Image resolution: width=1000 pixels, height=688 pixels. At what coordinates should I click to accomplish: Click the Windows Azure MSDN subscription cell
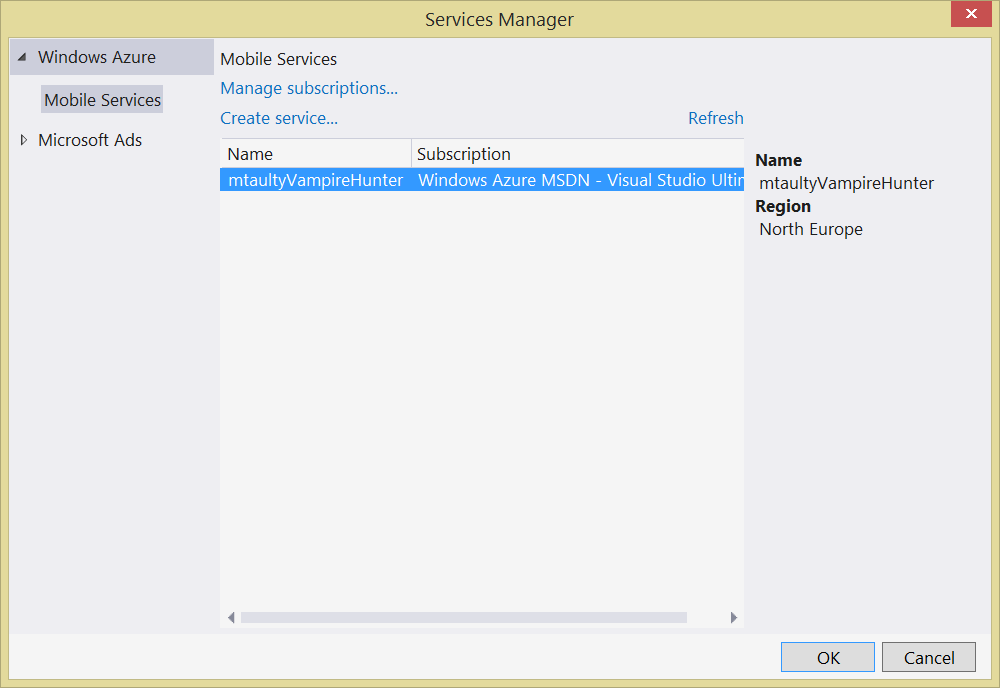coord(580,180)
